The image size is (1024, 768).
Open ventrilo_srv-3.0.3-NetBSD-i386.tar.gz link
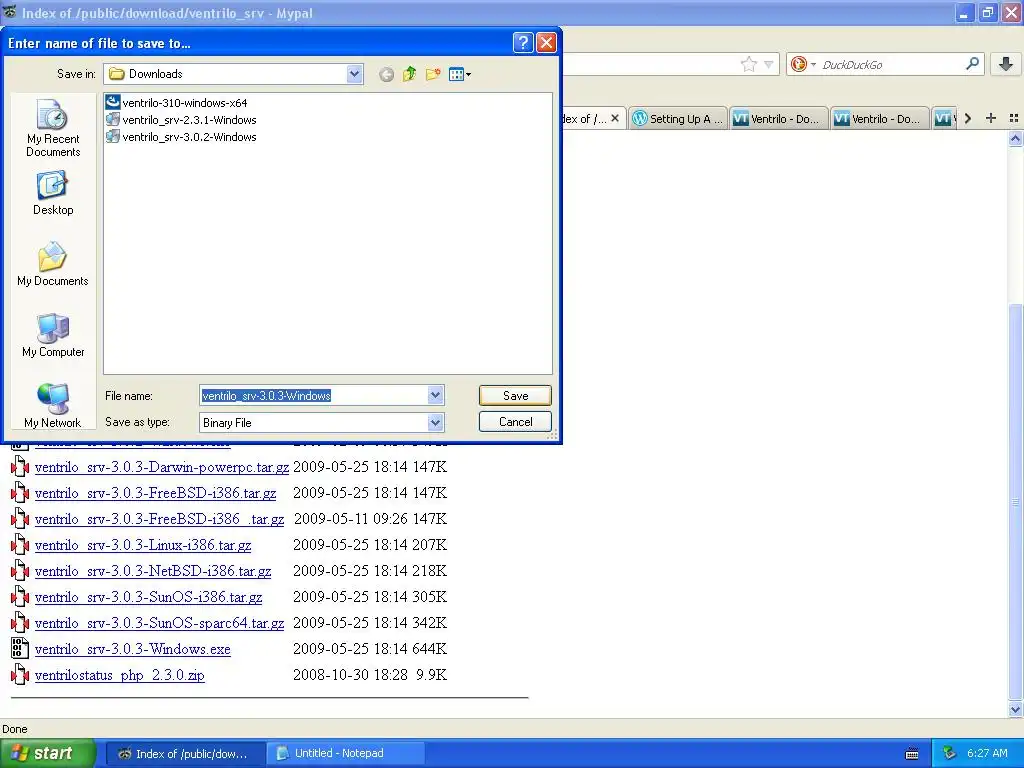click(153, 571)
